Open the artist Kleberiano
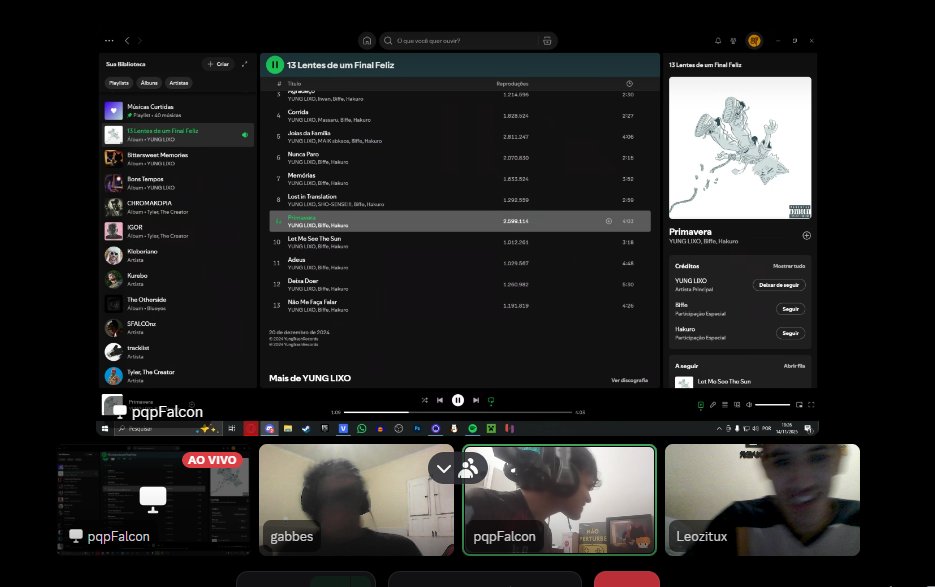 179,255
